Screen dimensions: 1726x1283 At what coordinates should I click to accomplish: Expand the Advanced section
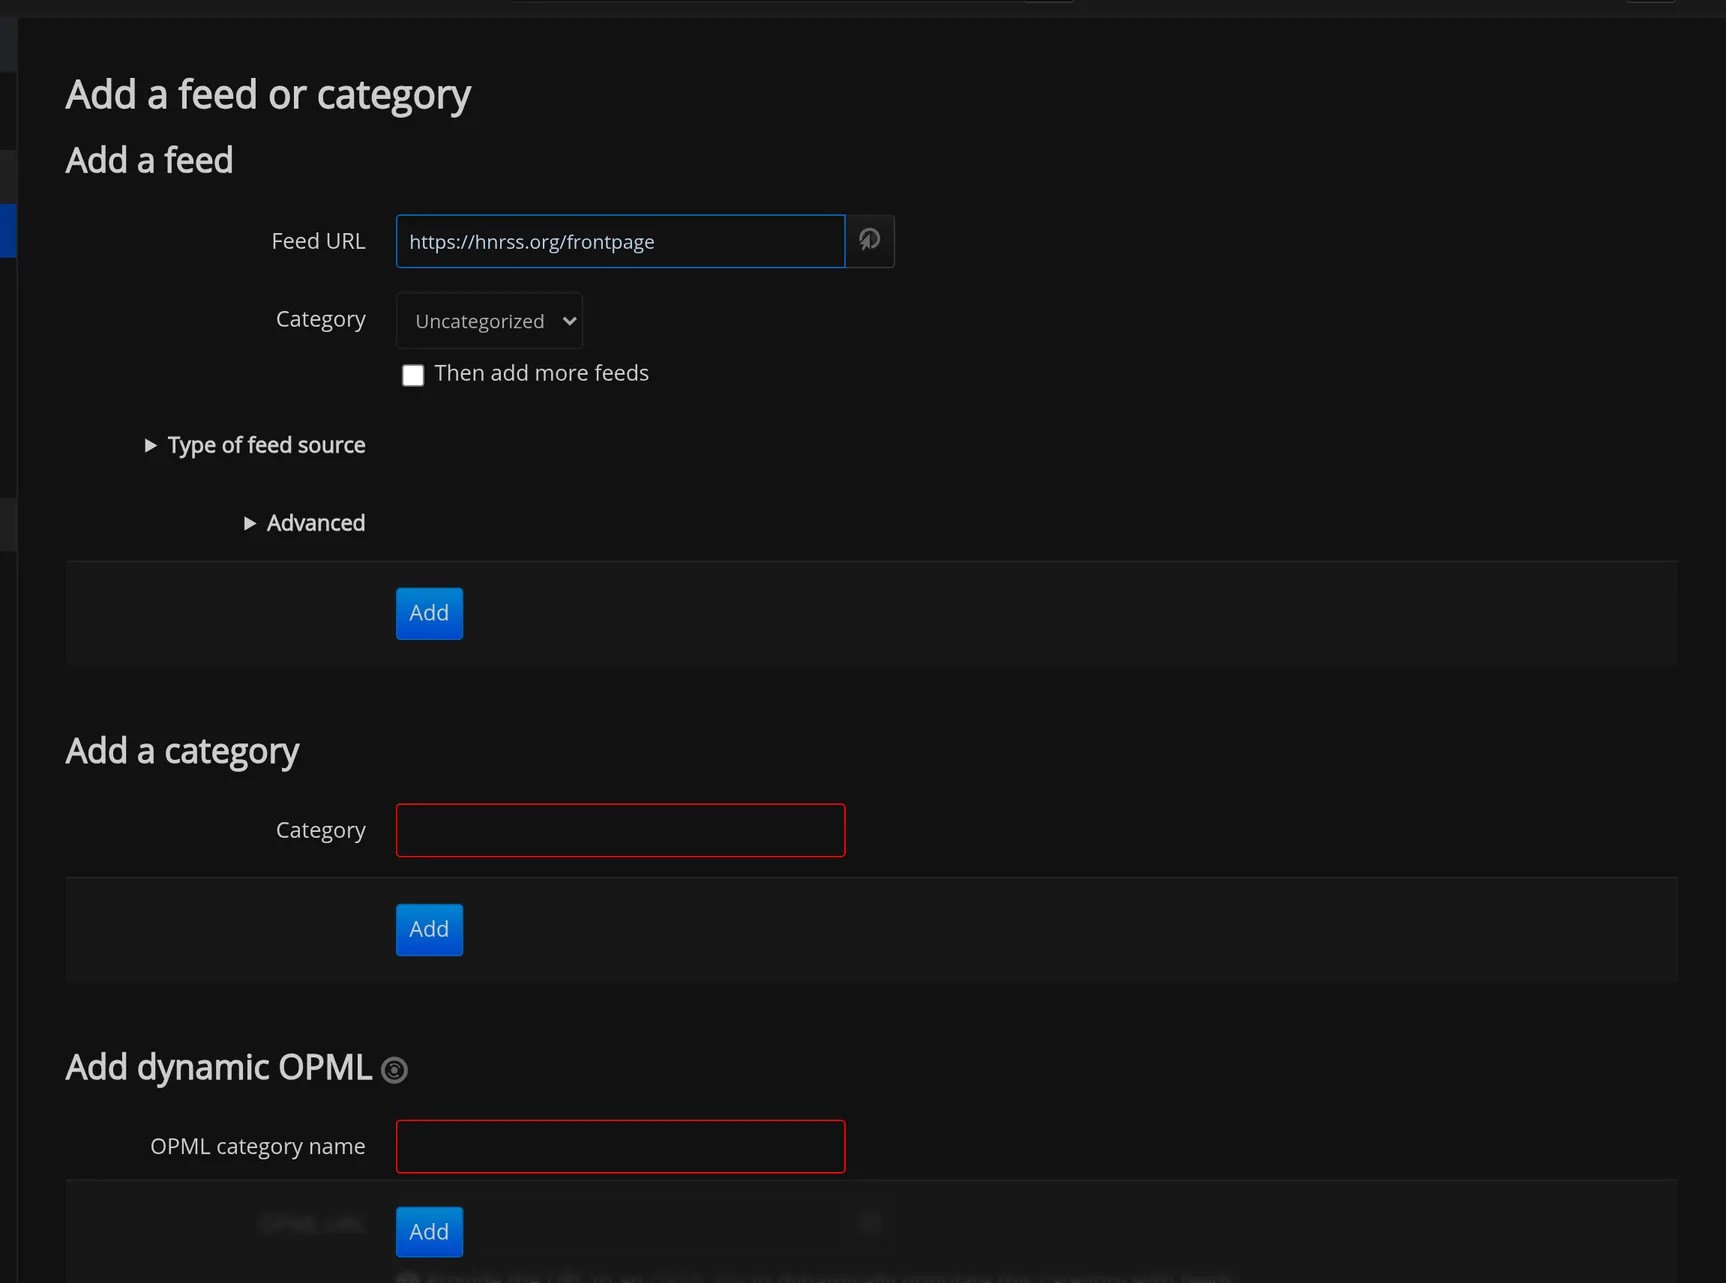(305, 523)
